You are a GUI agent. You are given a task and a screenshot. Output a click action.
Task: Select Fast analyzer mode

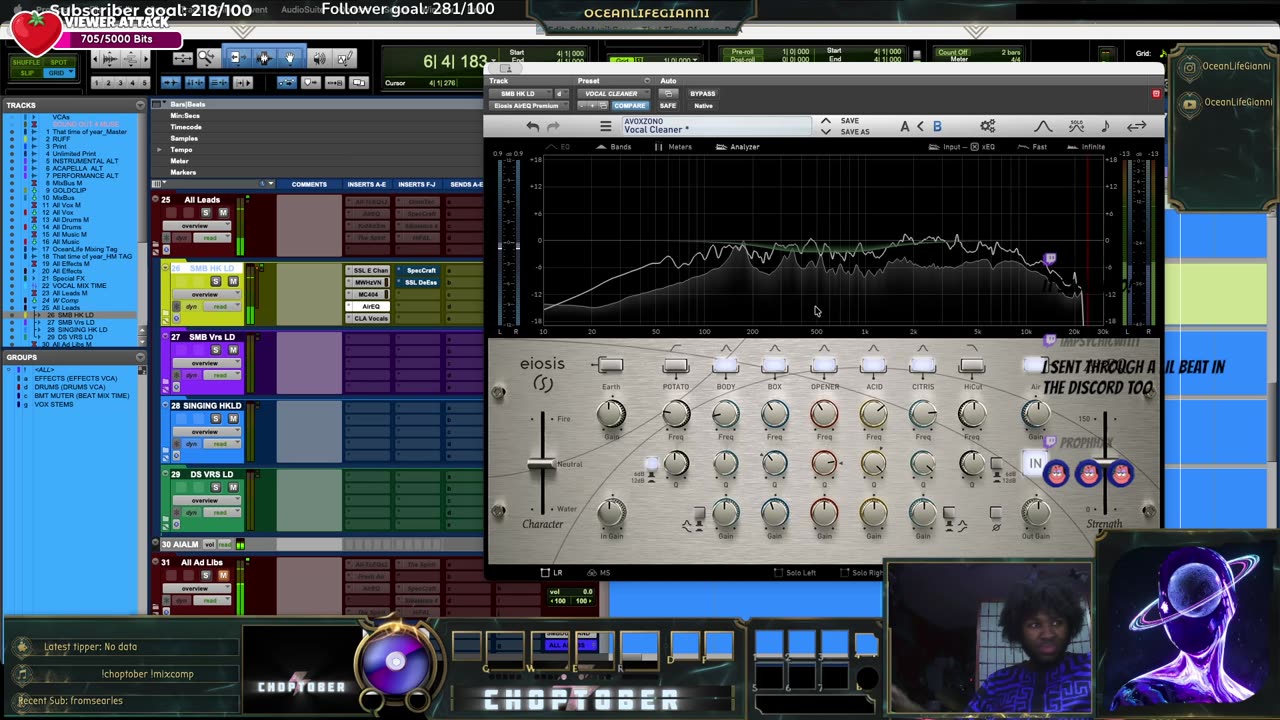1033,147
